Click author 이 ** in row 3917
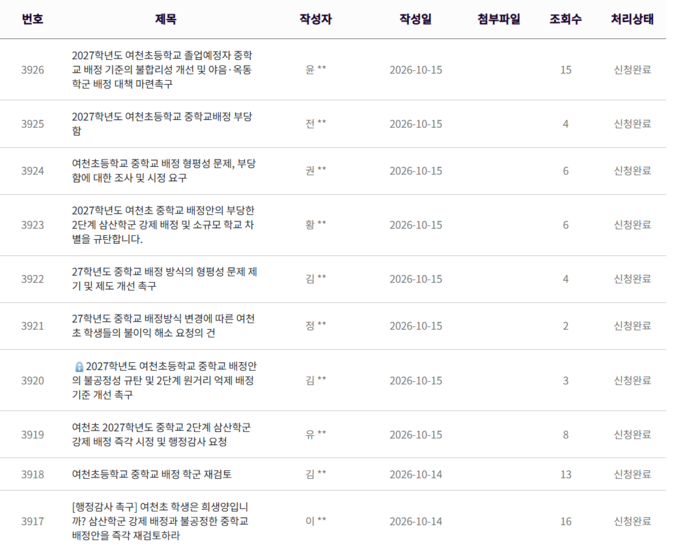The width and height of the screenshot is (700, 546). coord(316,521)
